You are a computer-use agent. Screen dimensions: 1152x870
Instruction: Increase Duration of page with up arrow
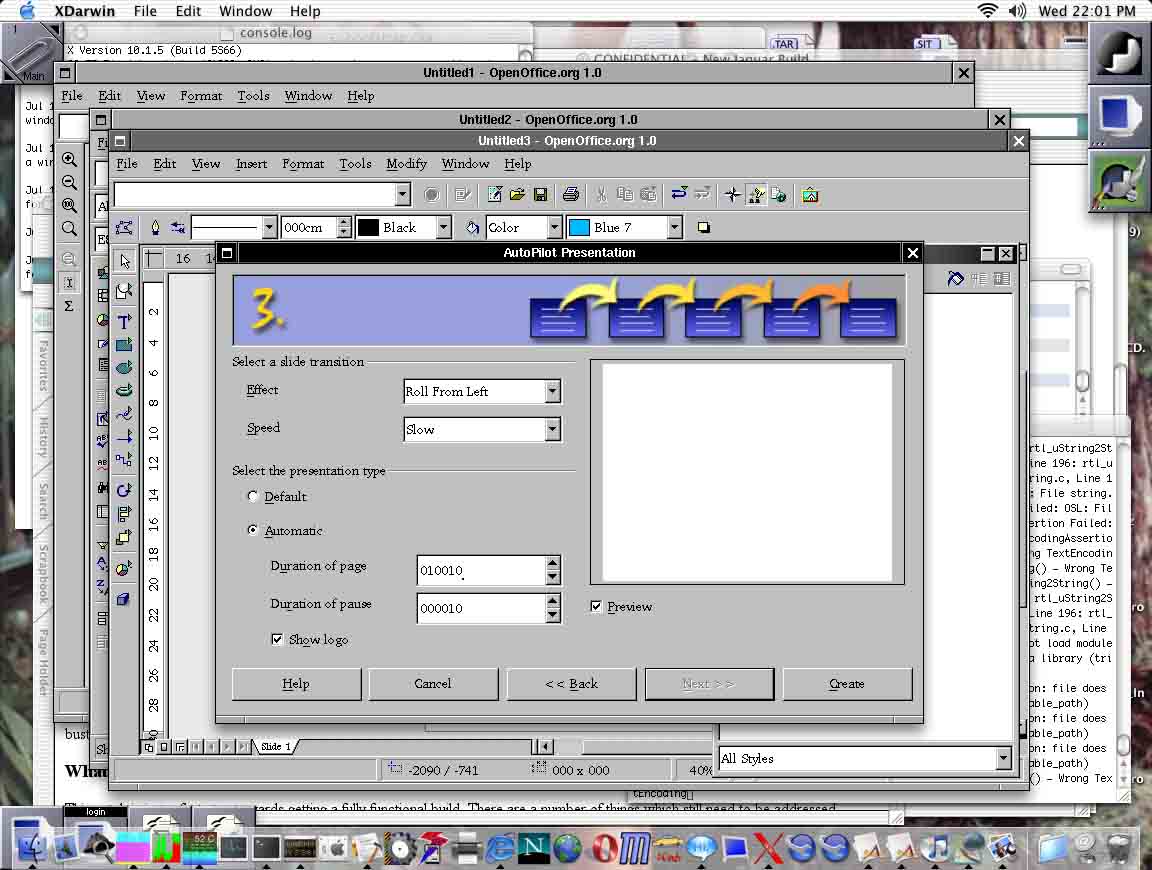pyautogui.click(x=552, y=563)
